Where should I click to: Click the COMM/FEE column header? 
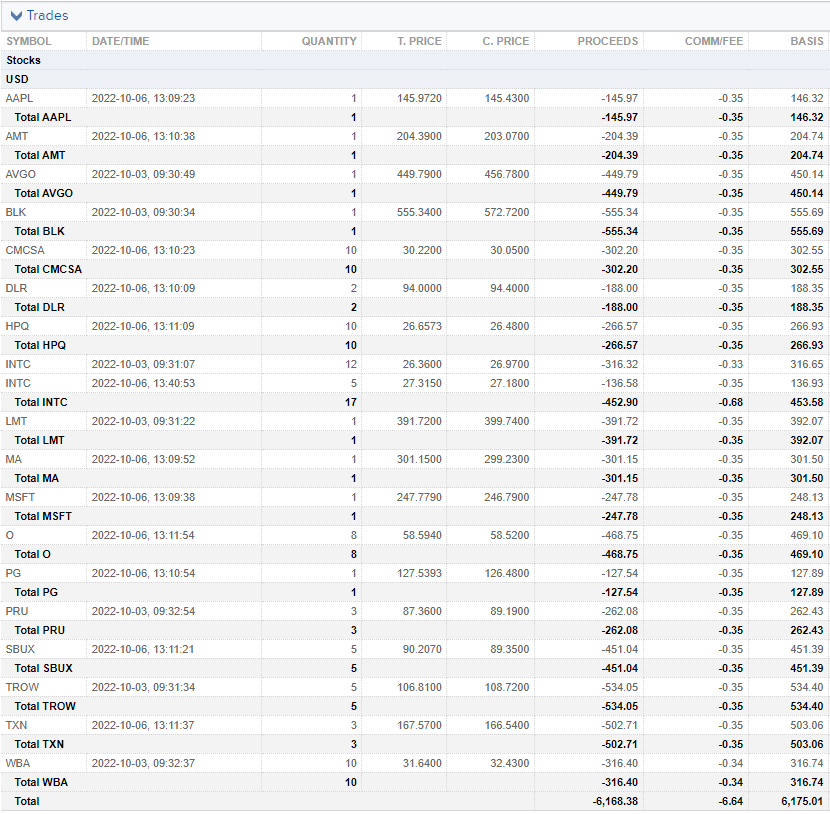714,41
